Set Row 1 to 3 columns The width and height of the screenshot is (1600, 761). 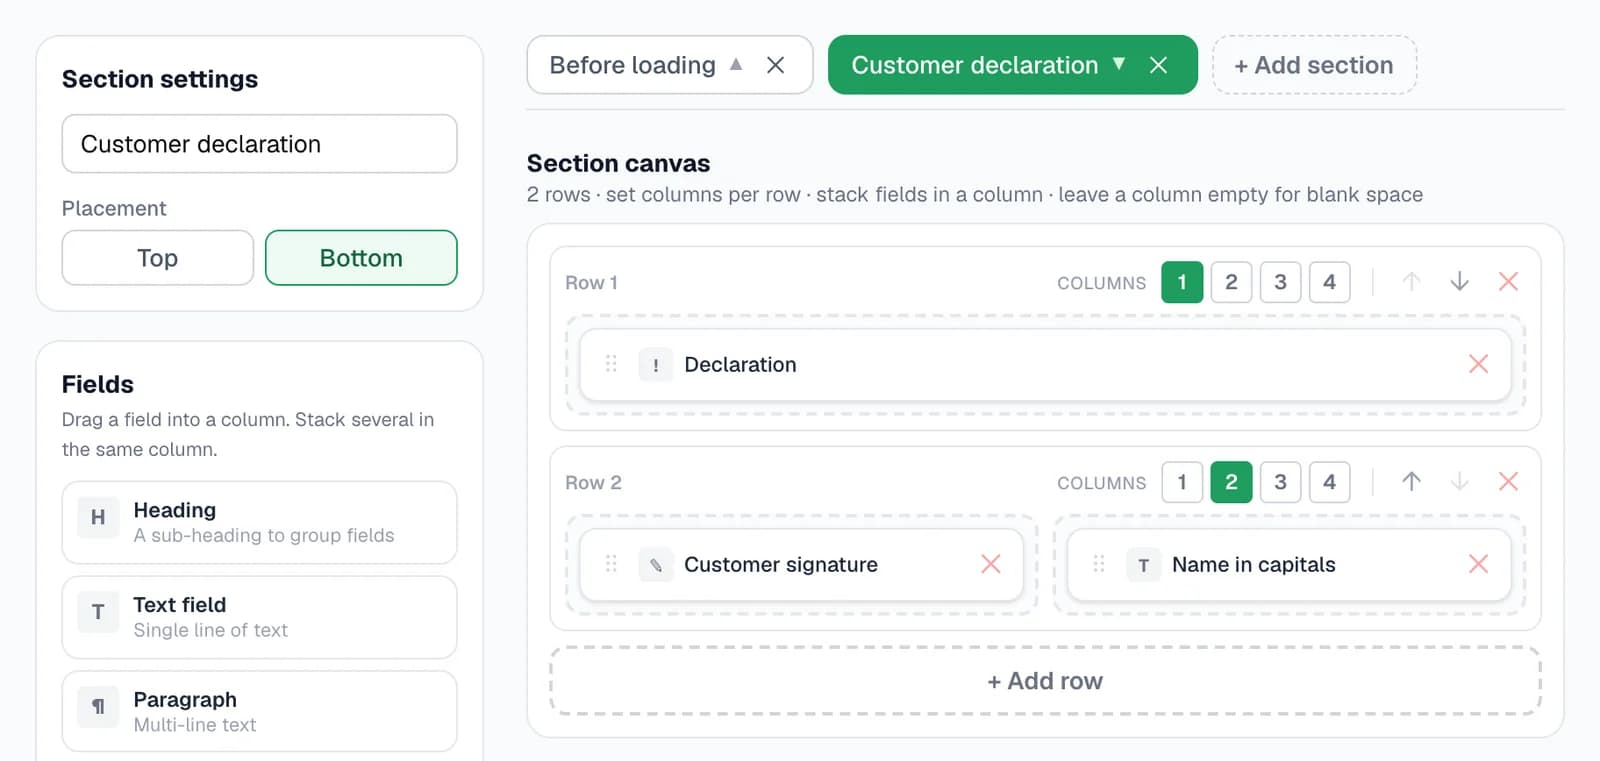(x=1280, y=282)
